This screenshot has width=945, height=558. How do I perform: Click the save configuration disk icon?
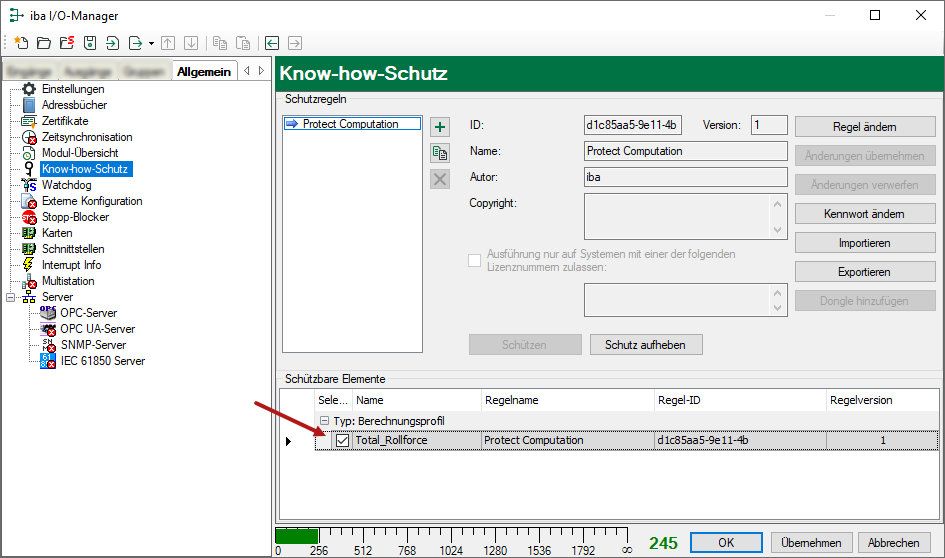90,43
